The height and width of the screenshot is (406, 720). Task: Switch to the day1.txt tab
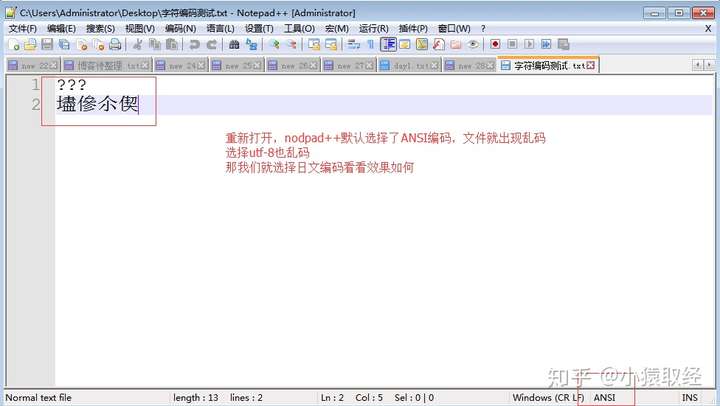point(410,65)
